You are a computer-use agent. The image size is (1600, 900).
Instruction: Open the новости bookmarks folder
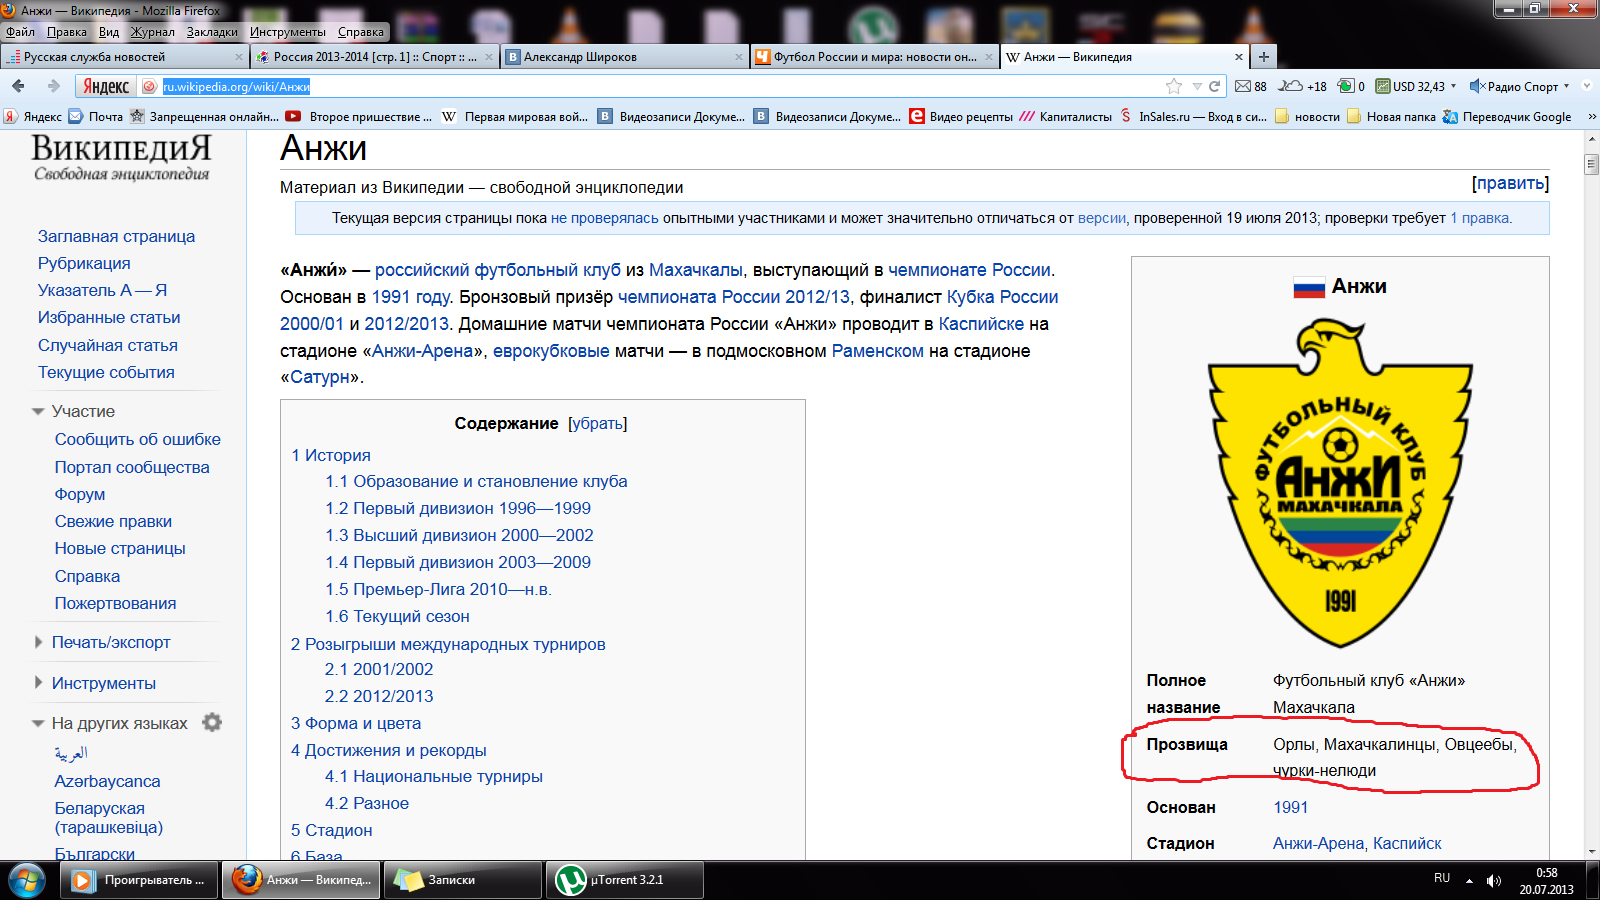[x=1307, y=117]
